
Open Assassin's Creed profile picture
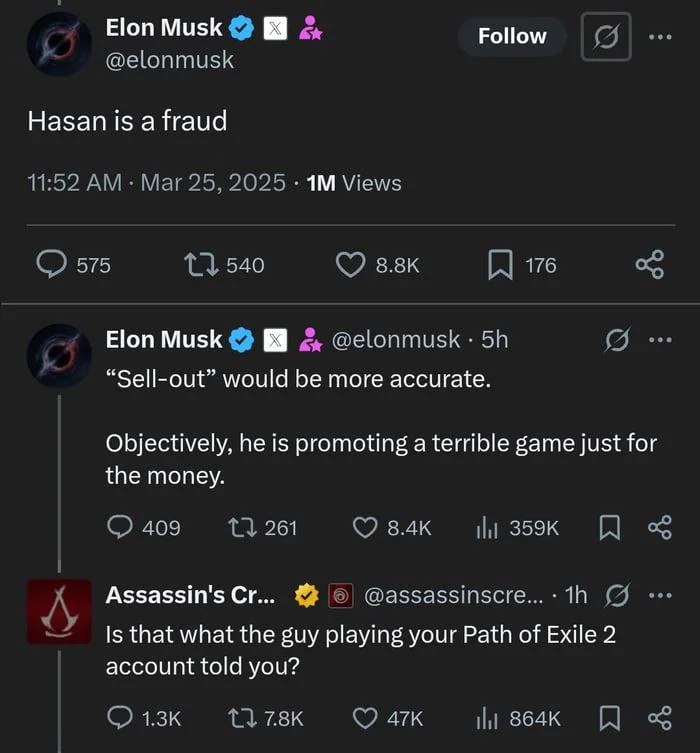[59, 610]
